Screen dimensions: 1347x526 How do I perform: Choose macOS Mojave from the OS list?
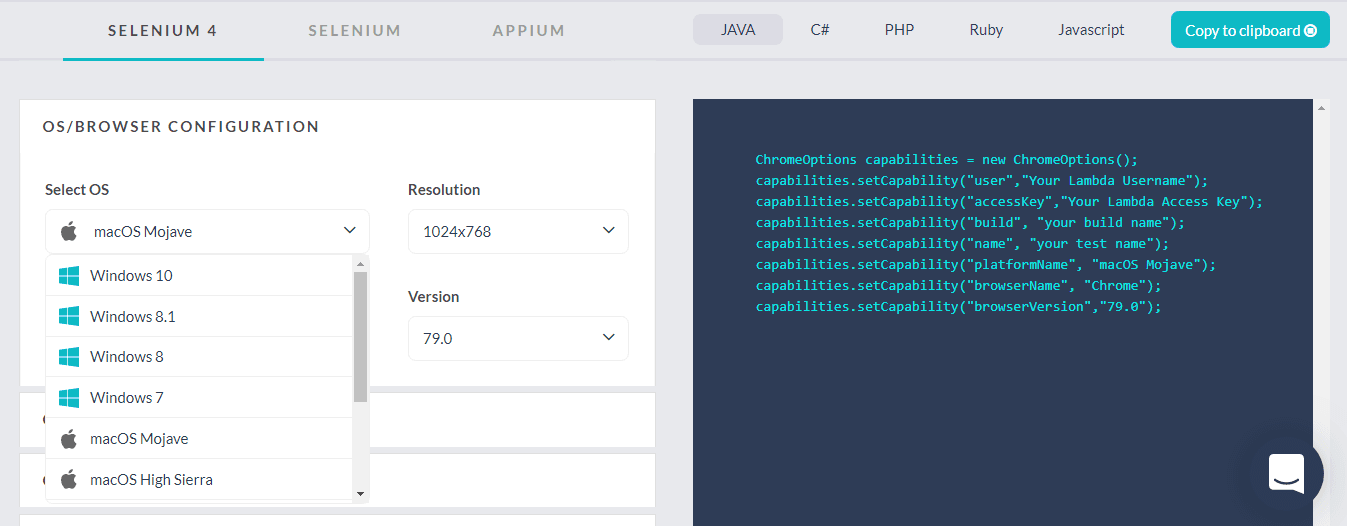pos(199,438)
